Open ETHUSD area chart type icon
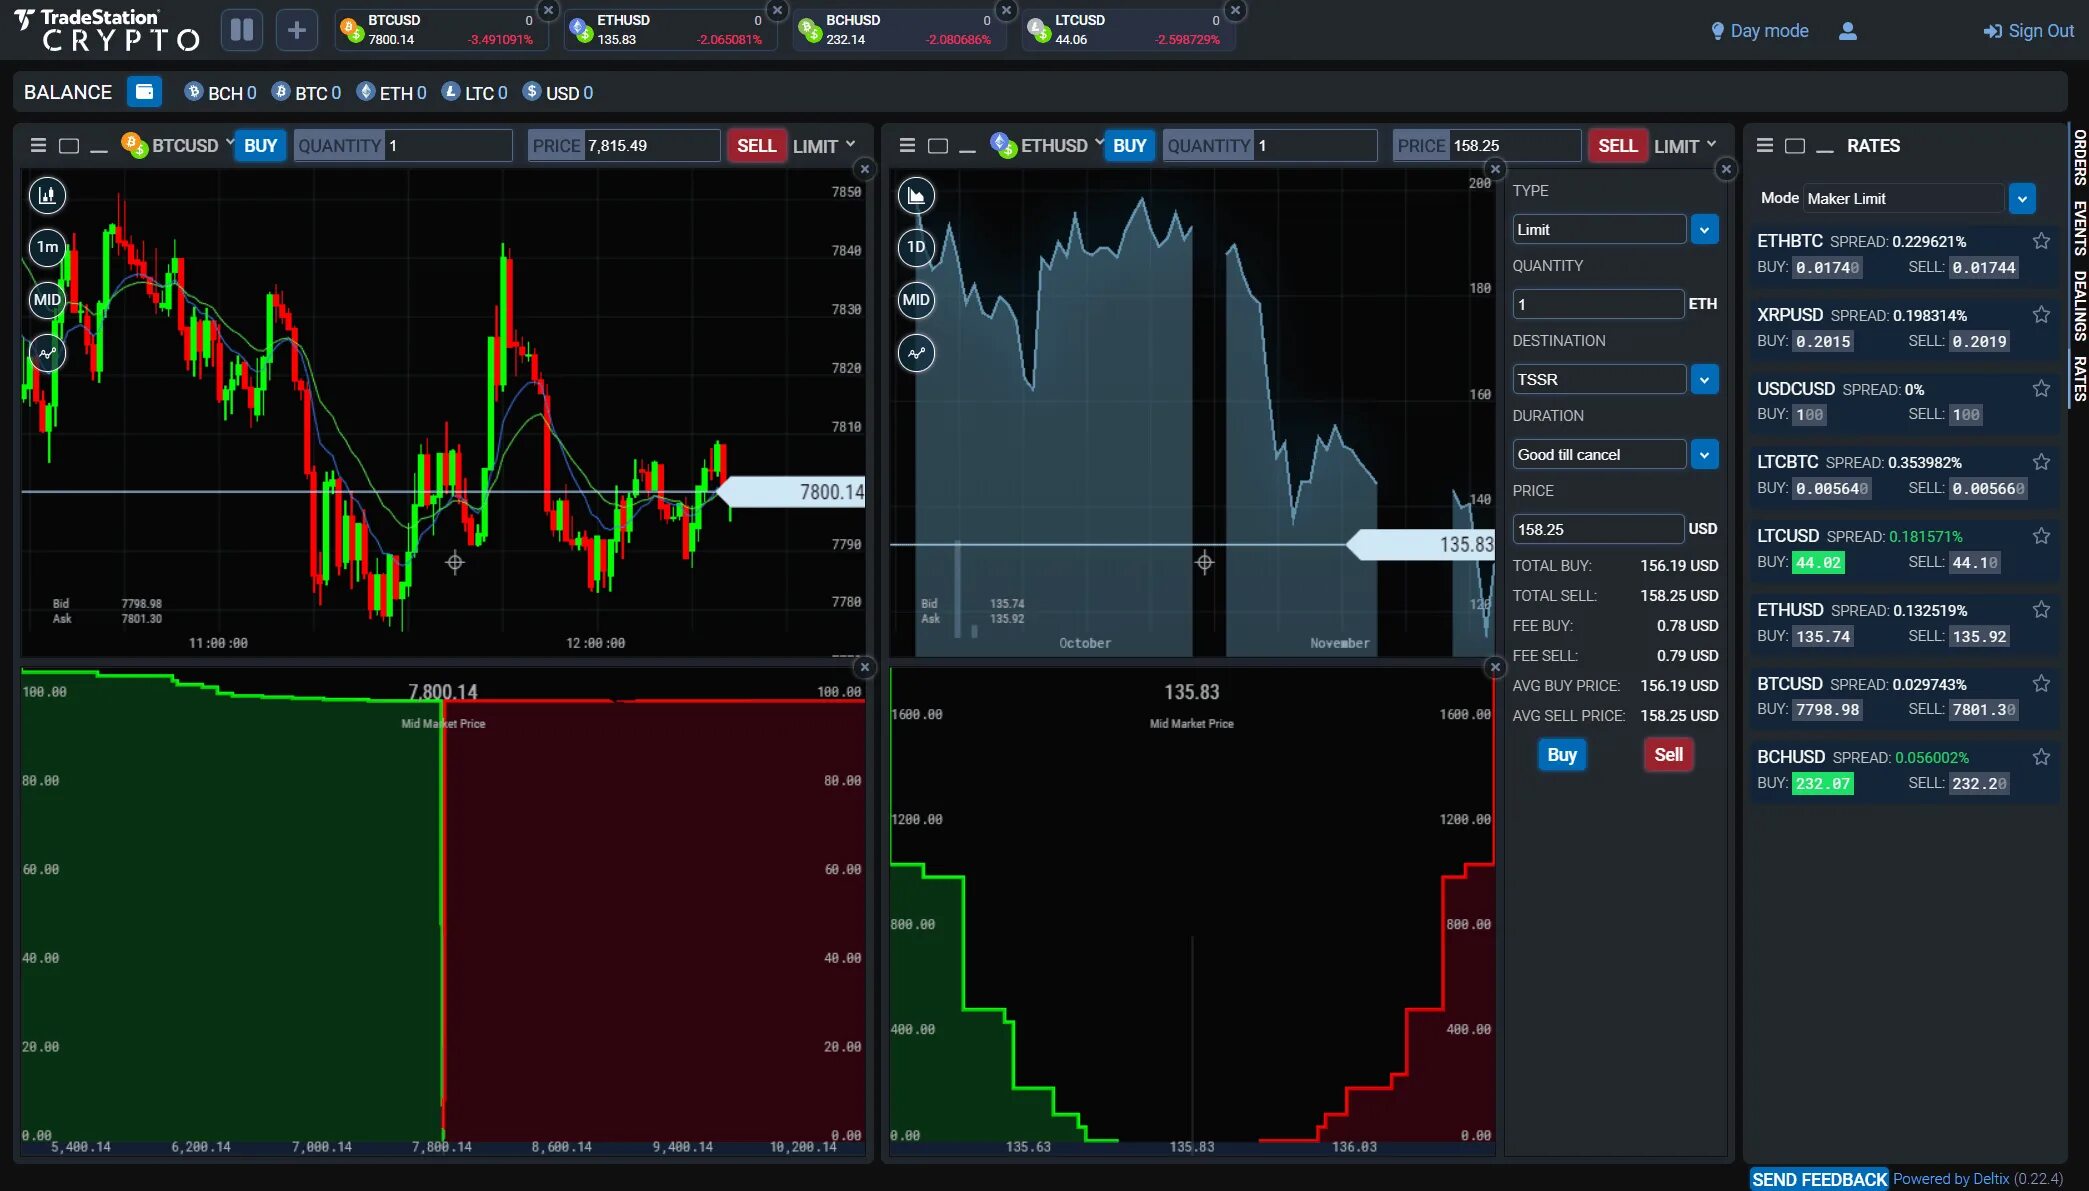 point(916,195)
